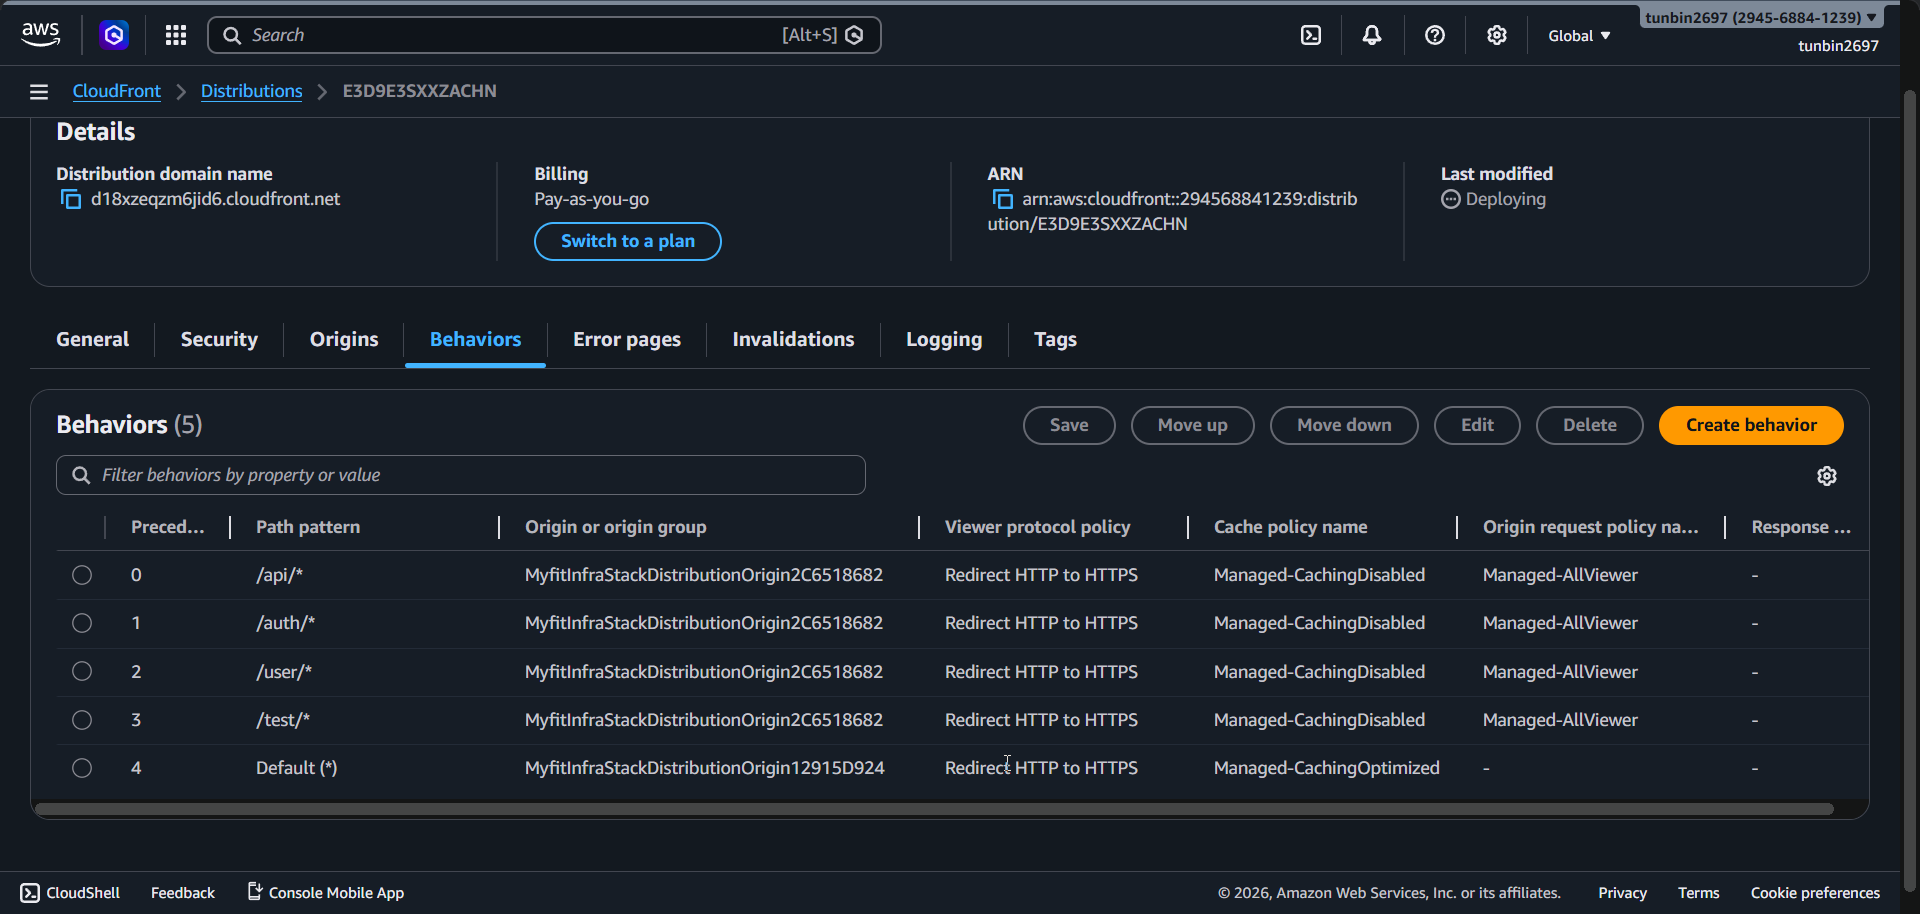1920x914 pixels.
Task: Open the notifications bell
Action: pos(1371,35)
